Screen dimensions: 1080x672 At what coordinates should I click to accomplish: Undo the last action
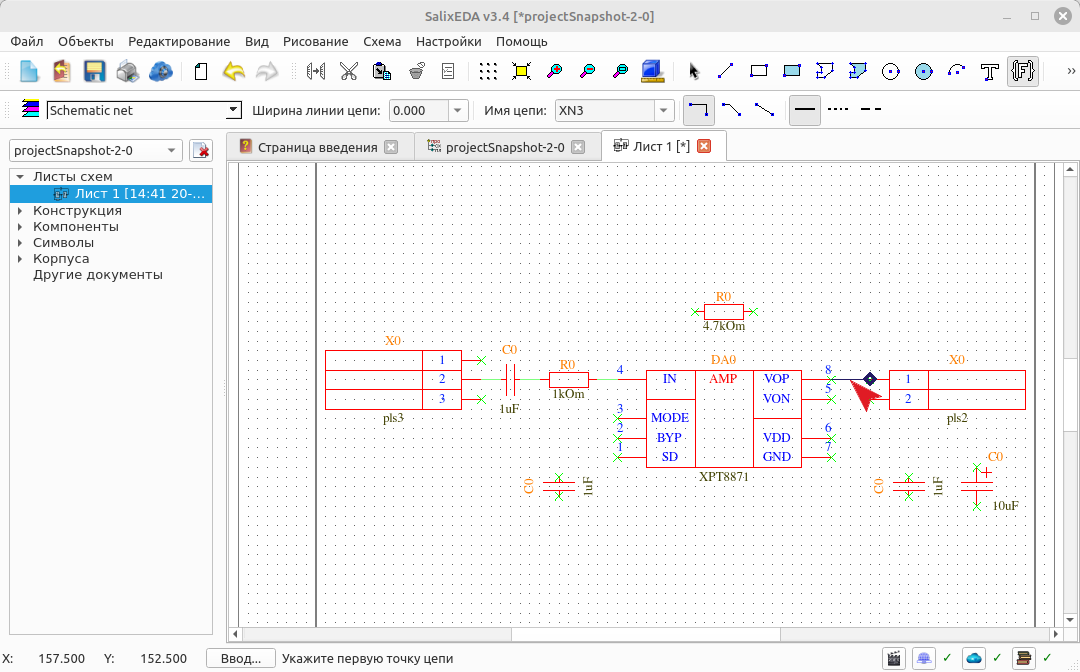coord(233,71)
